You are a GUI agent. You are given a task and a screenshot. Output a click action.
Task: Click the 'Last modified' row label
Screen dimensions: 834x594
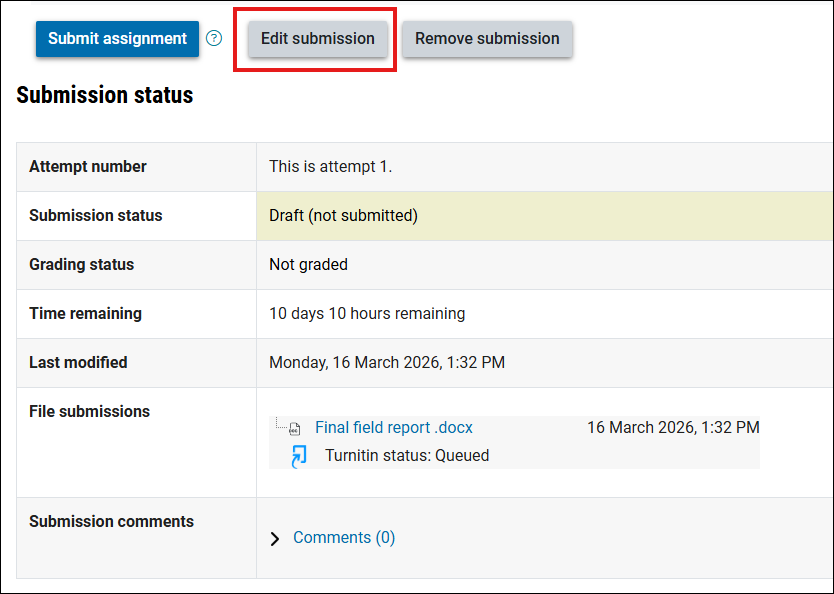[78, 363]
